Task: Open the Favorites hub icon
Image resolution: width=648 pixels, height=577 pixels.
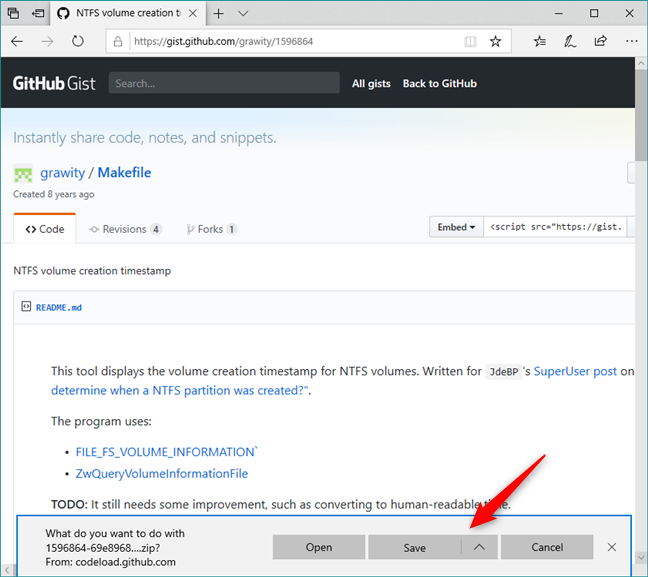Action: click(x=539, y=41)
